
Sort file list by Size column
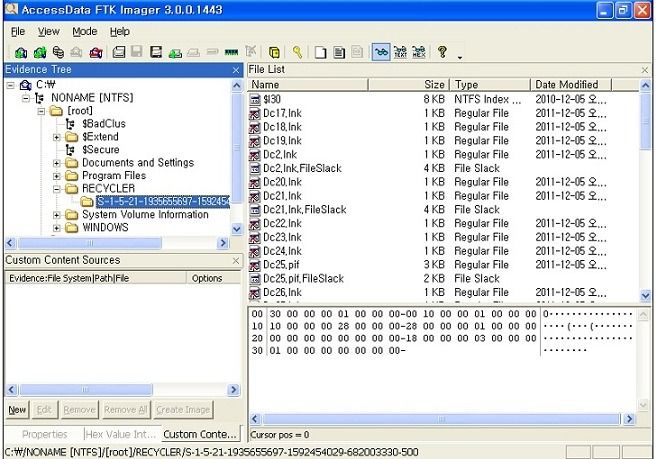409,85
